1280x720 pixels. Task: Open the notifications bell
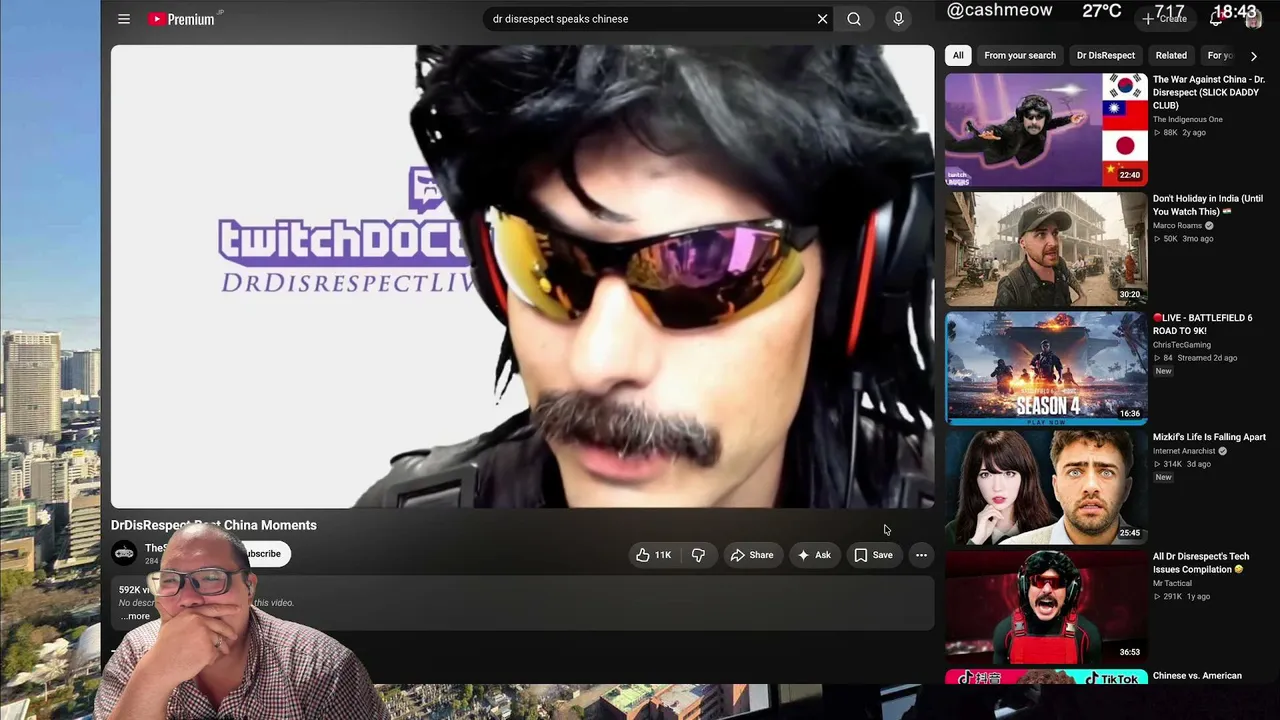point(1217,18)
